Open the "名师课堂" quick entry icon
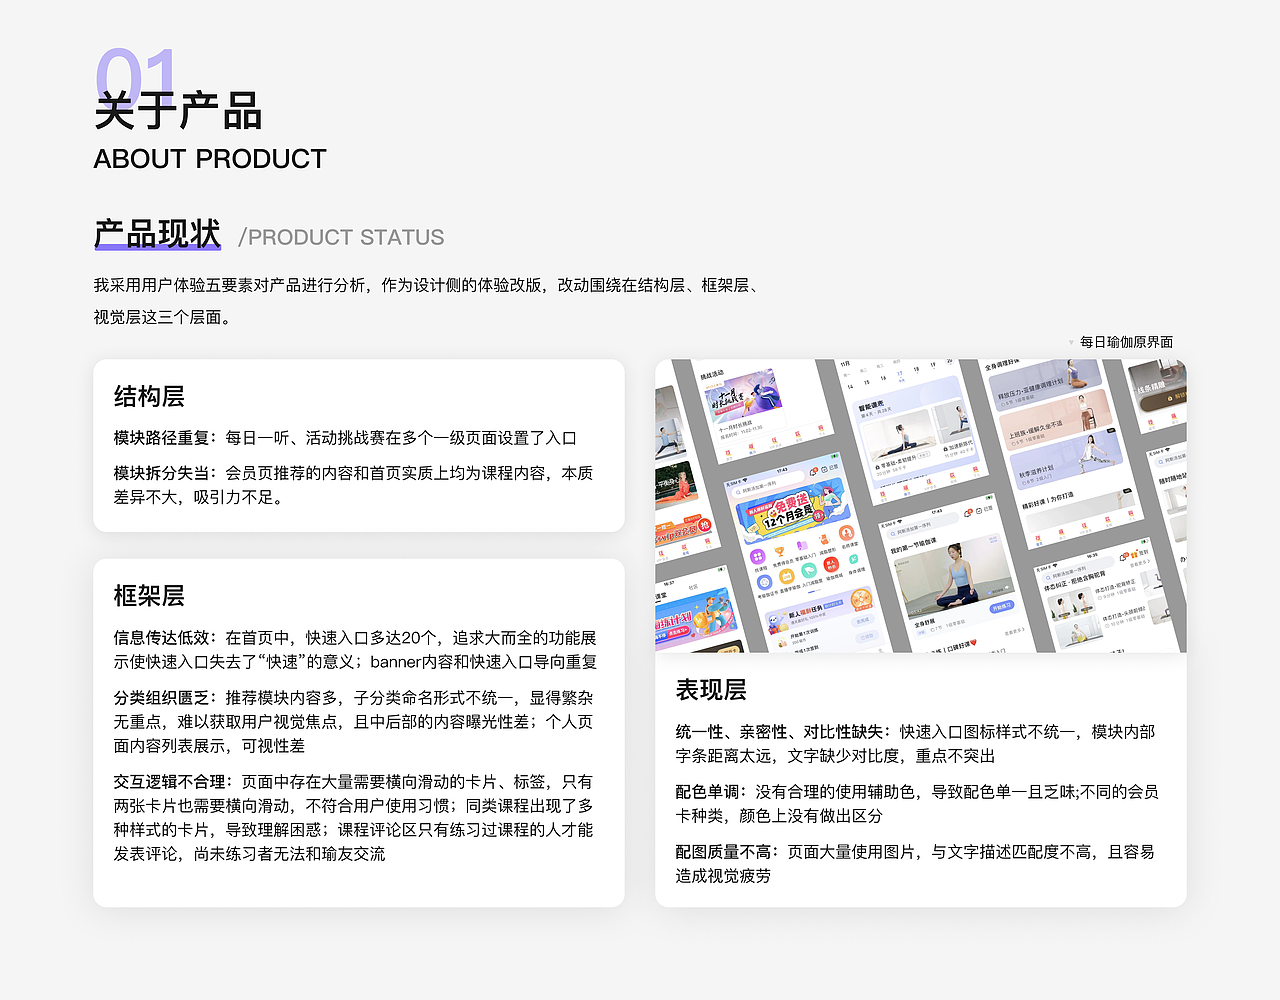Image resolution: width=1280 pixels, height=1000 pixels. (x=846, y=533)
